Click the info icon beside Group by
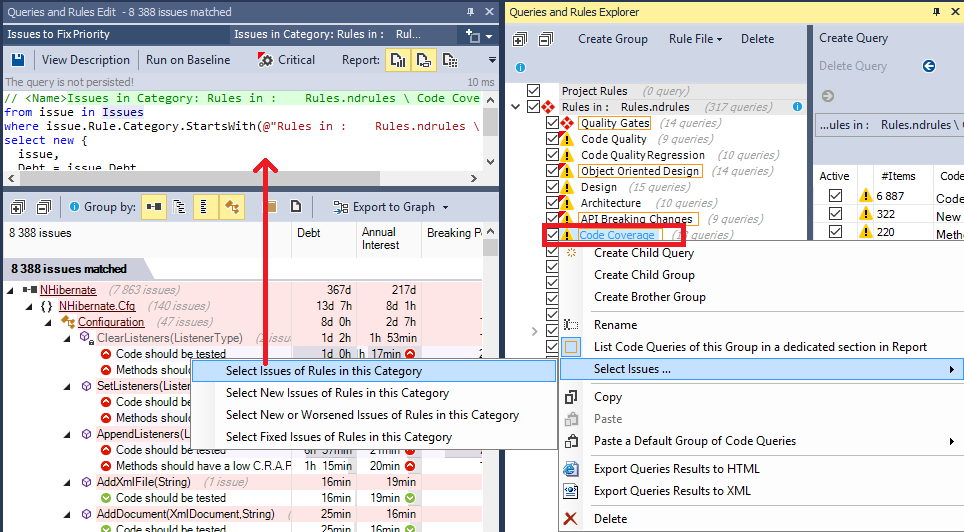Screen dimensions: 964x532 tap(74, 207)
